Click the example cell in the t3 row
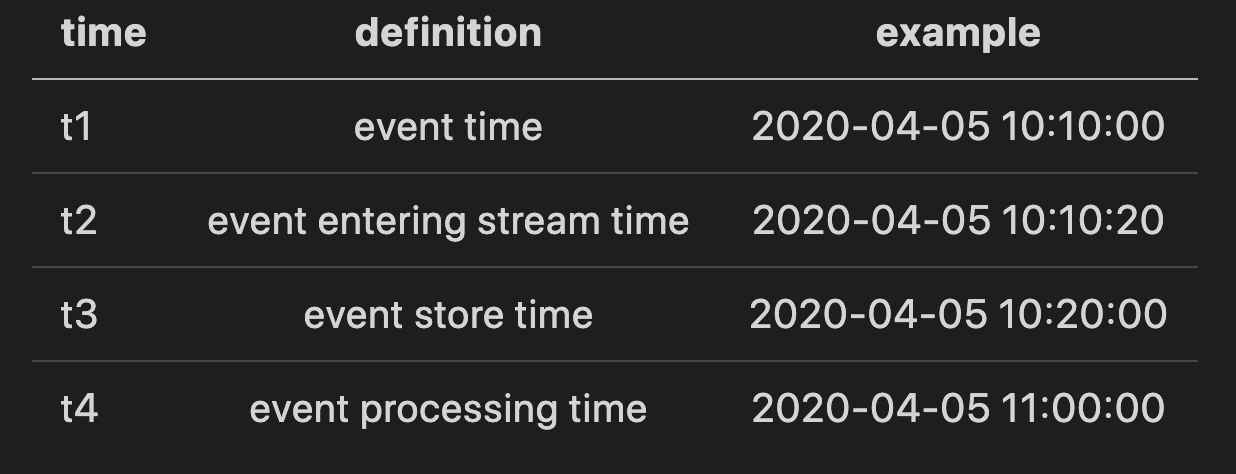1236x474 pixels. pyautogui.click(x=958, y=315)
